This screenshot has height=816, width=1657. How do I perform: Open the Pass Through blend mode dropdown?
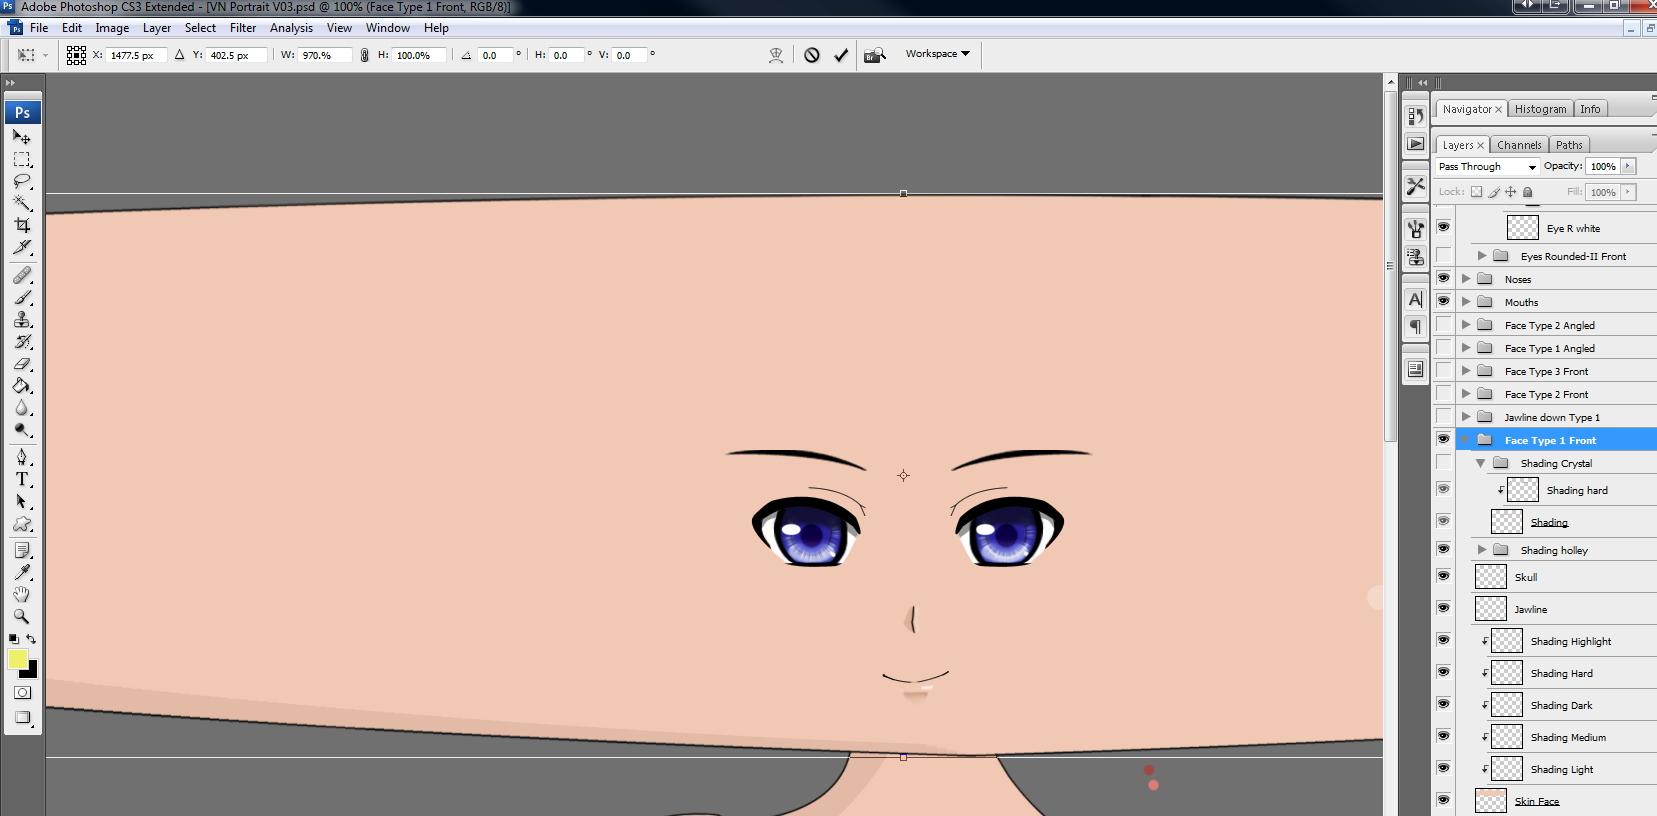tap(1487, 167)
